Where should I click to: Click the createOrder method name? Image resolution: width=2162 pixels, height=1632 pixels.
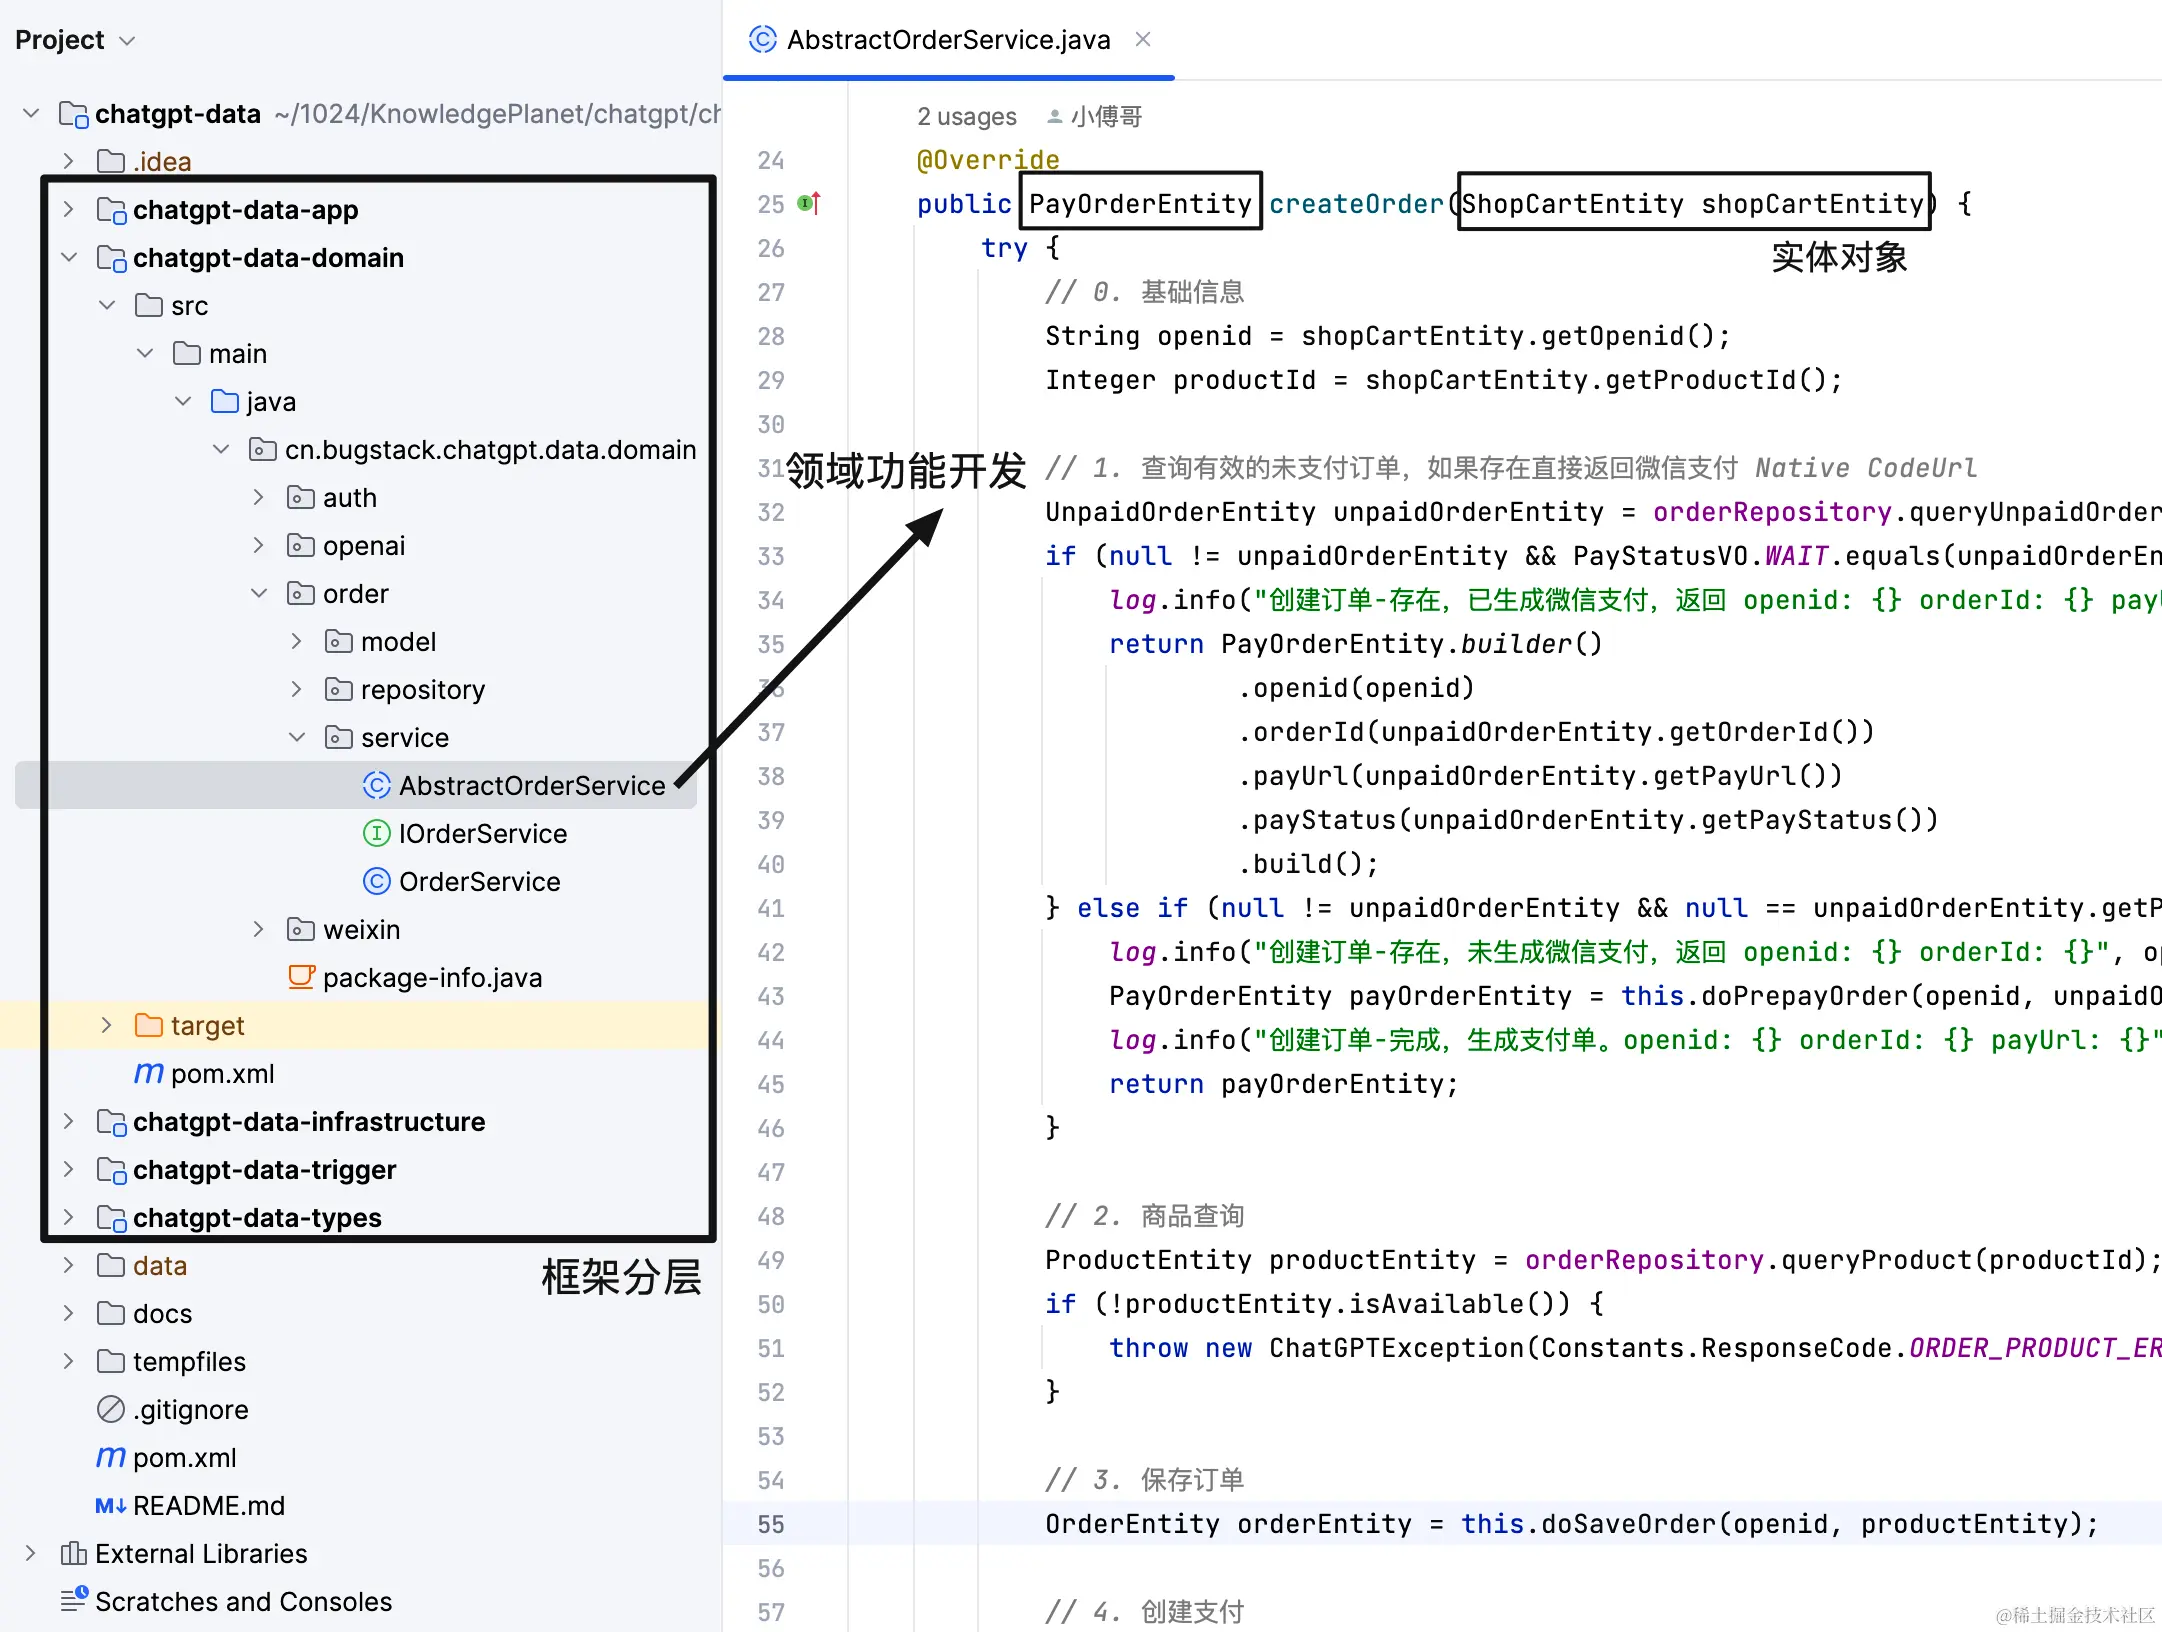tap(1356, 204)
